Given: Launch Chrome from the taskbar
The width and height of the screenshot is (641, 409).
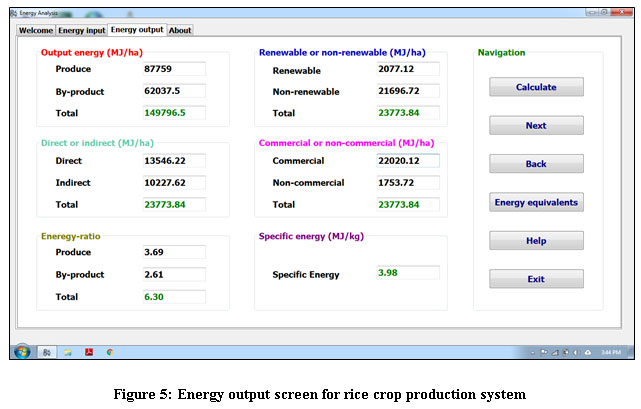Looking at the screenshot, I should (109, 352).
